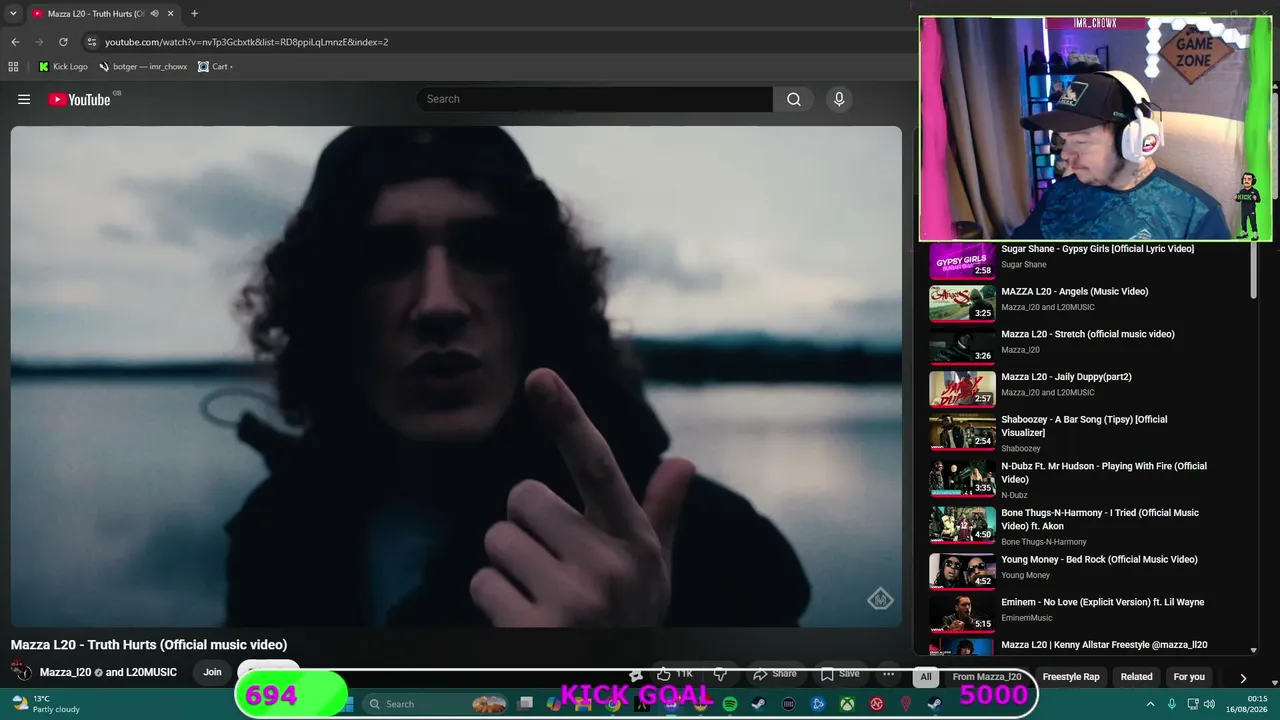
Task: Play Bone Thugs-N-Harmony I Tried title
Action: click(1100, 519)
